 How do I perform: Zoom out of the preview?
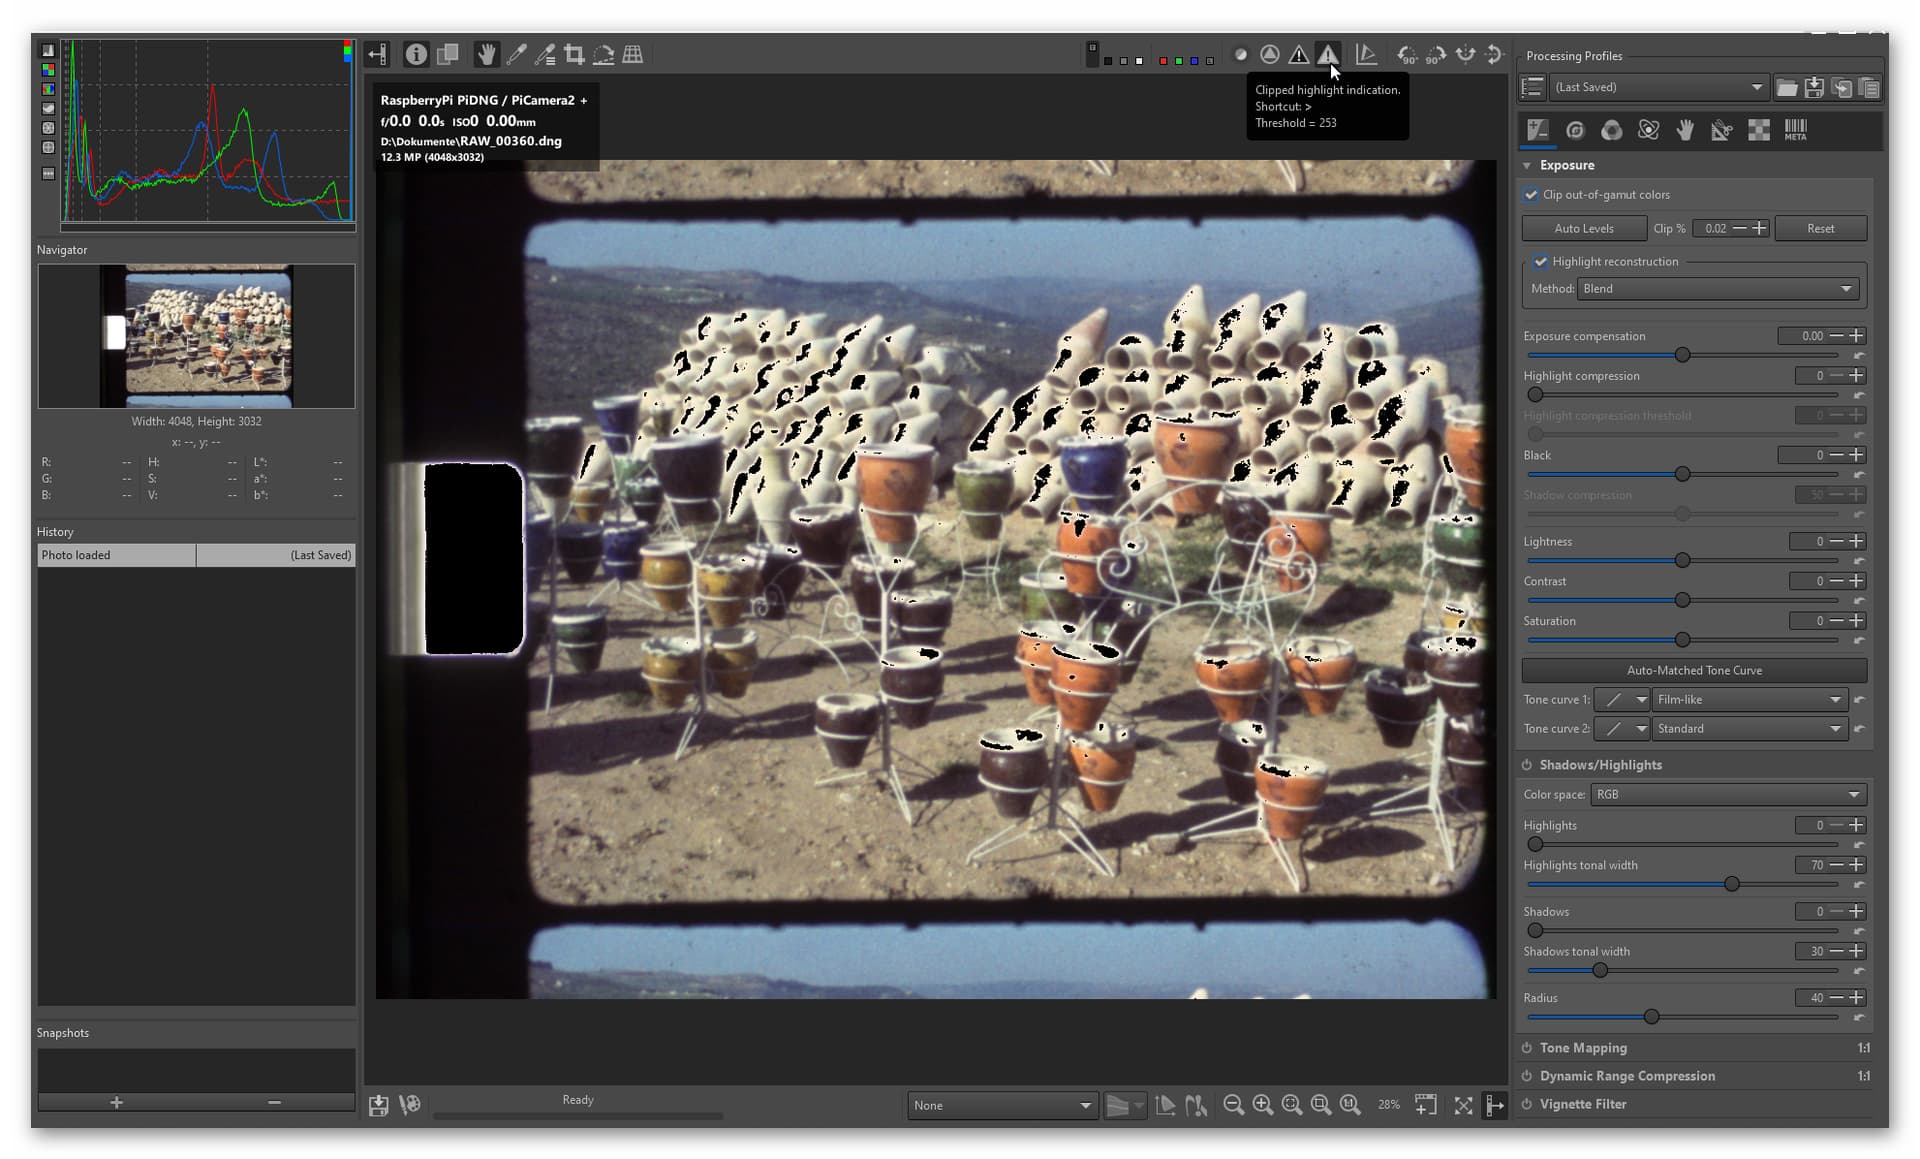pyautogui.click(x=1233, y=1105)
